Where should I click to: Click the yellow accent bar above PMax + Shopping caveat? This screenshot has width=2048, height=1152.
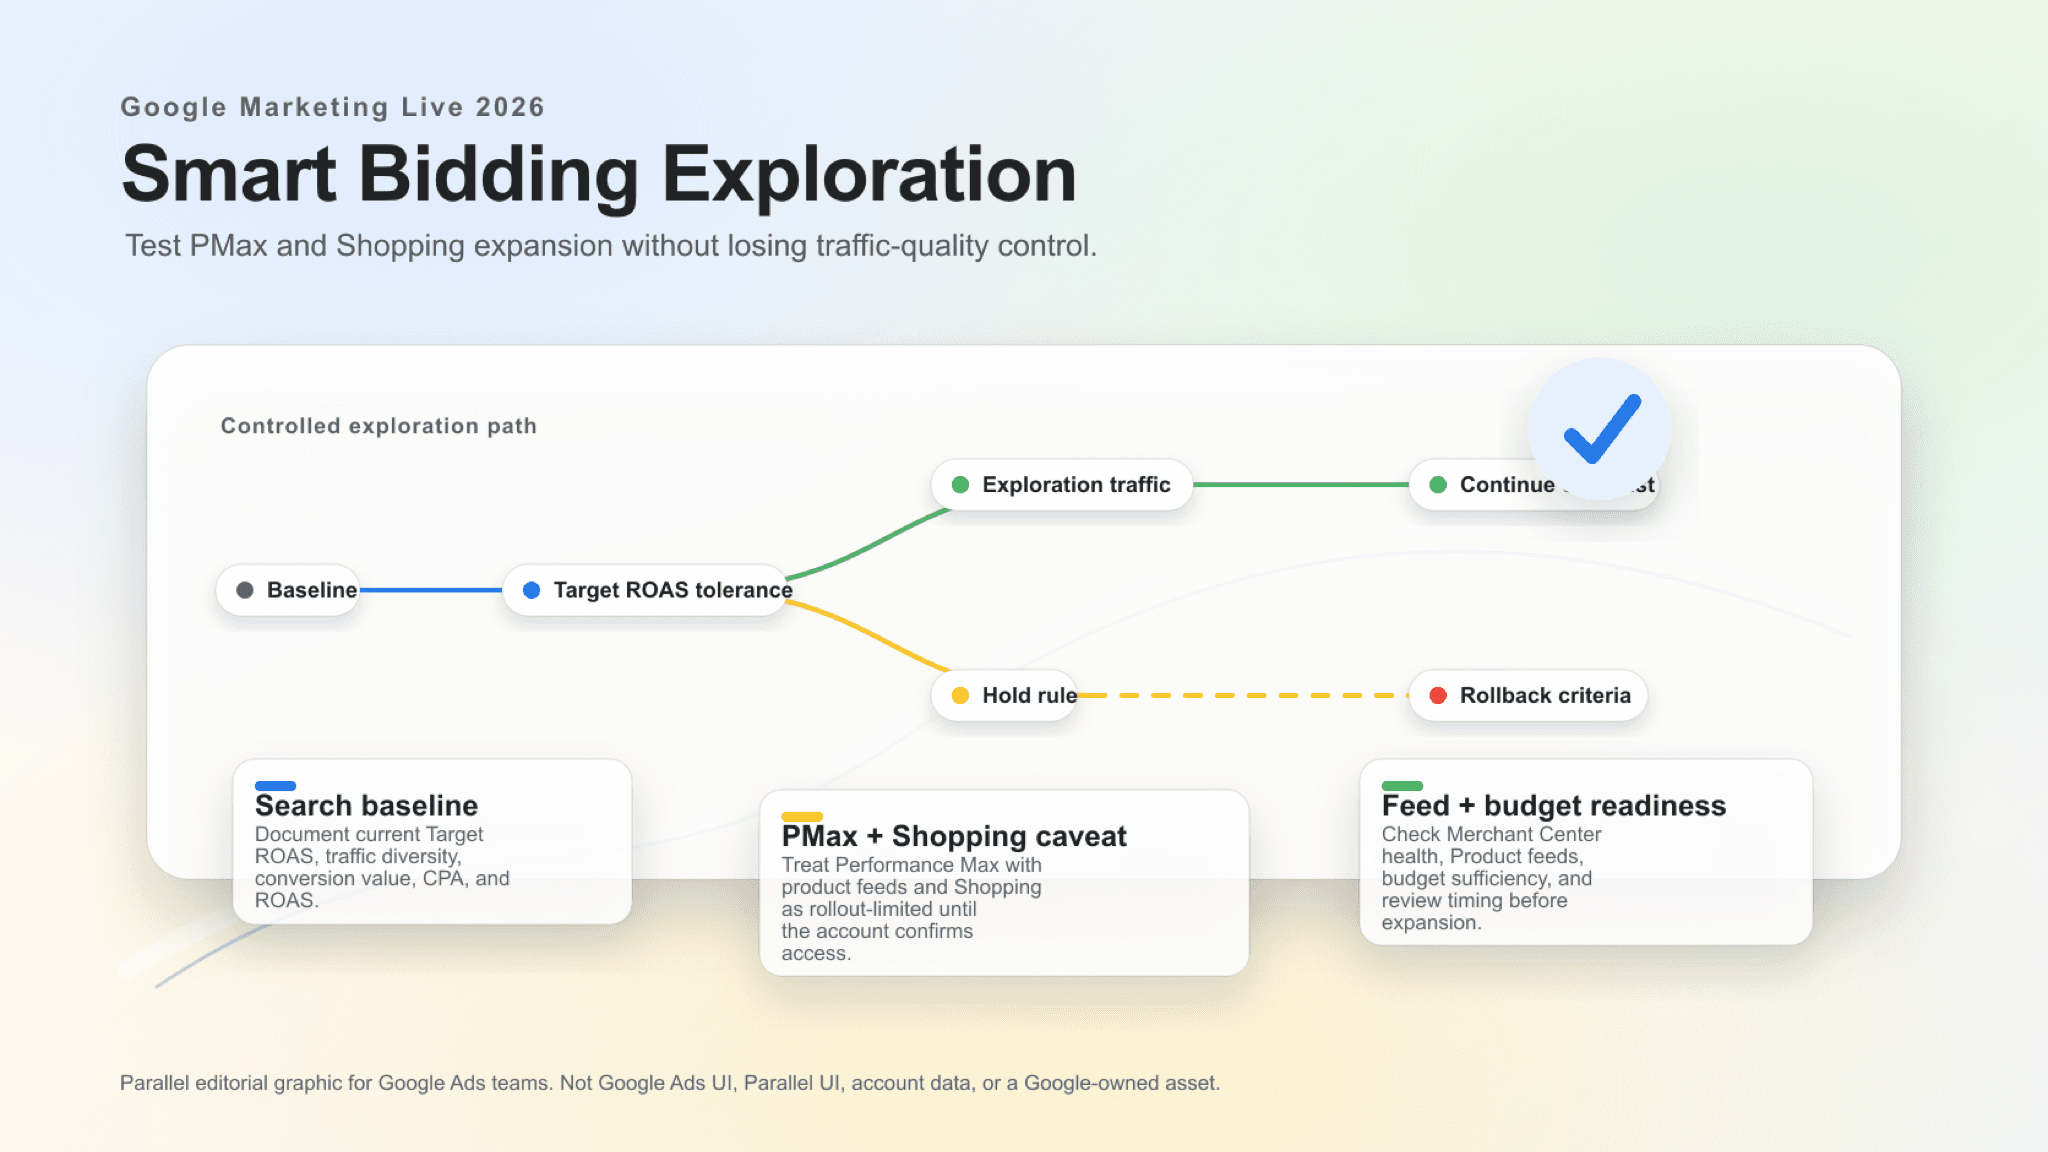pos(802,817)
